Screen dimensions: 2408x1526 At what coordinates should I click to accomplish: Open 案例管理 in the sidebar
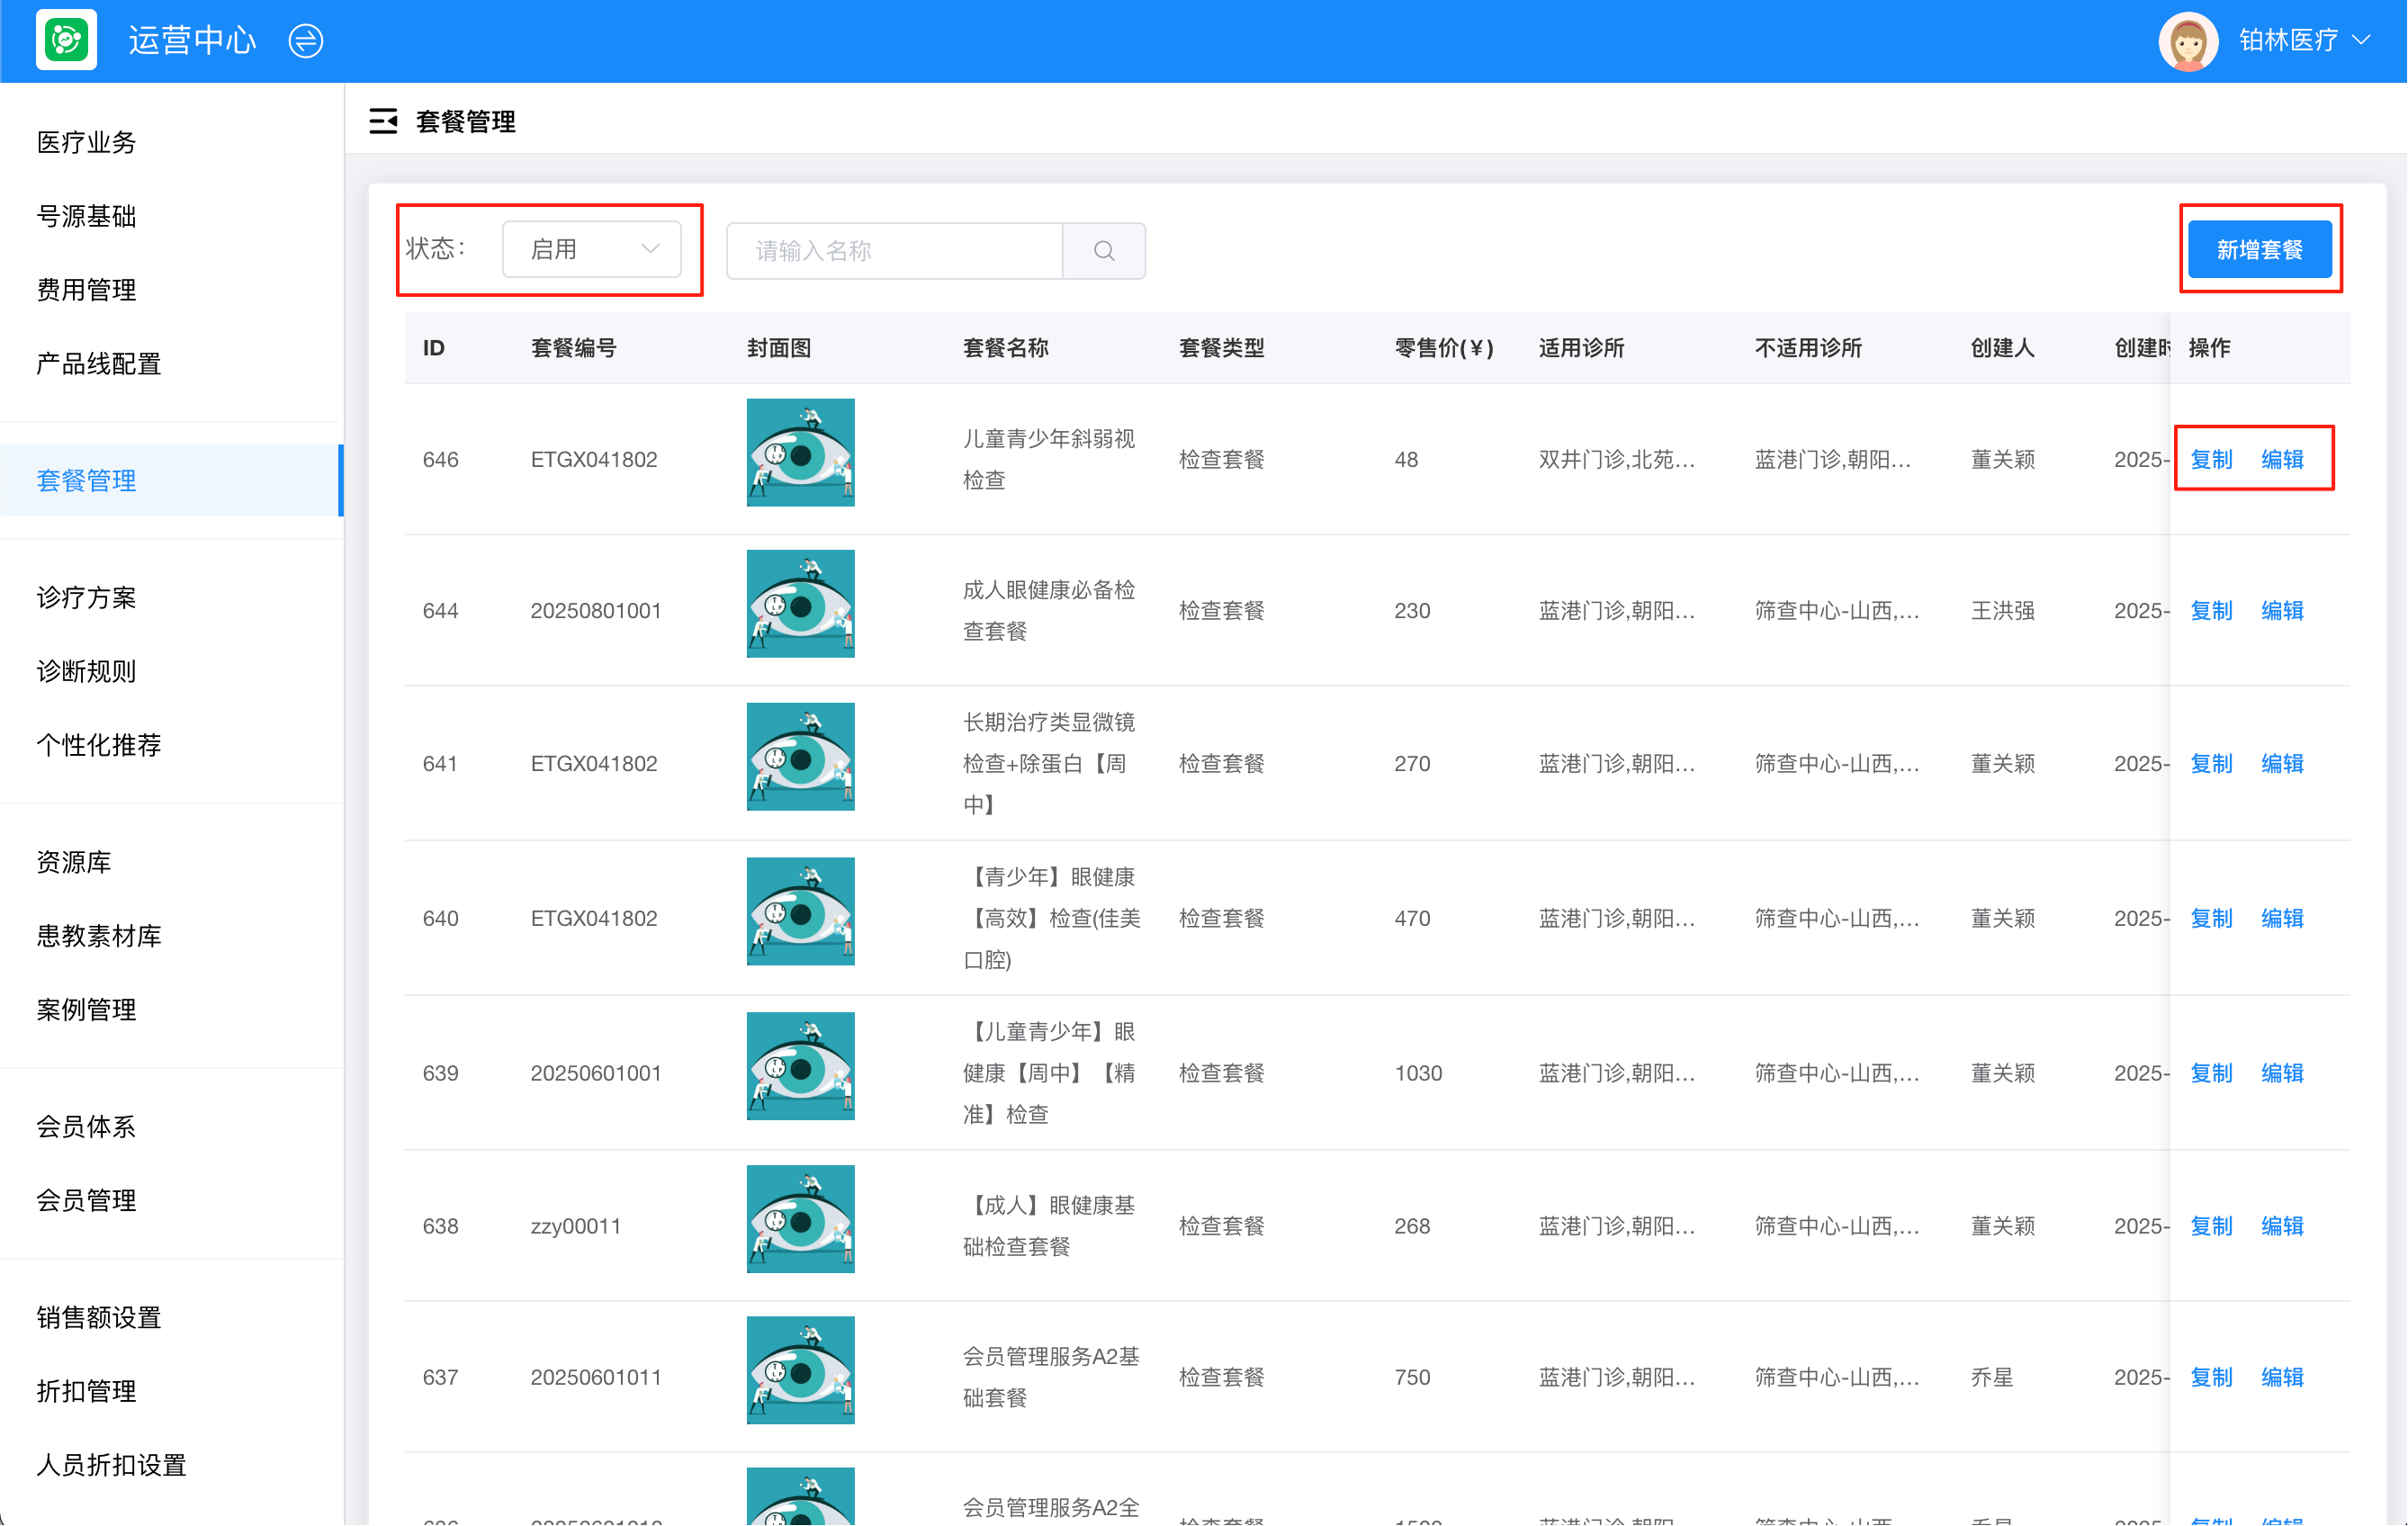[87, 1010]
